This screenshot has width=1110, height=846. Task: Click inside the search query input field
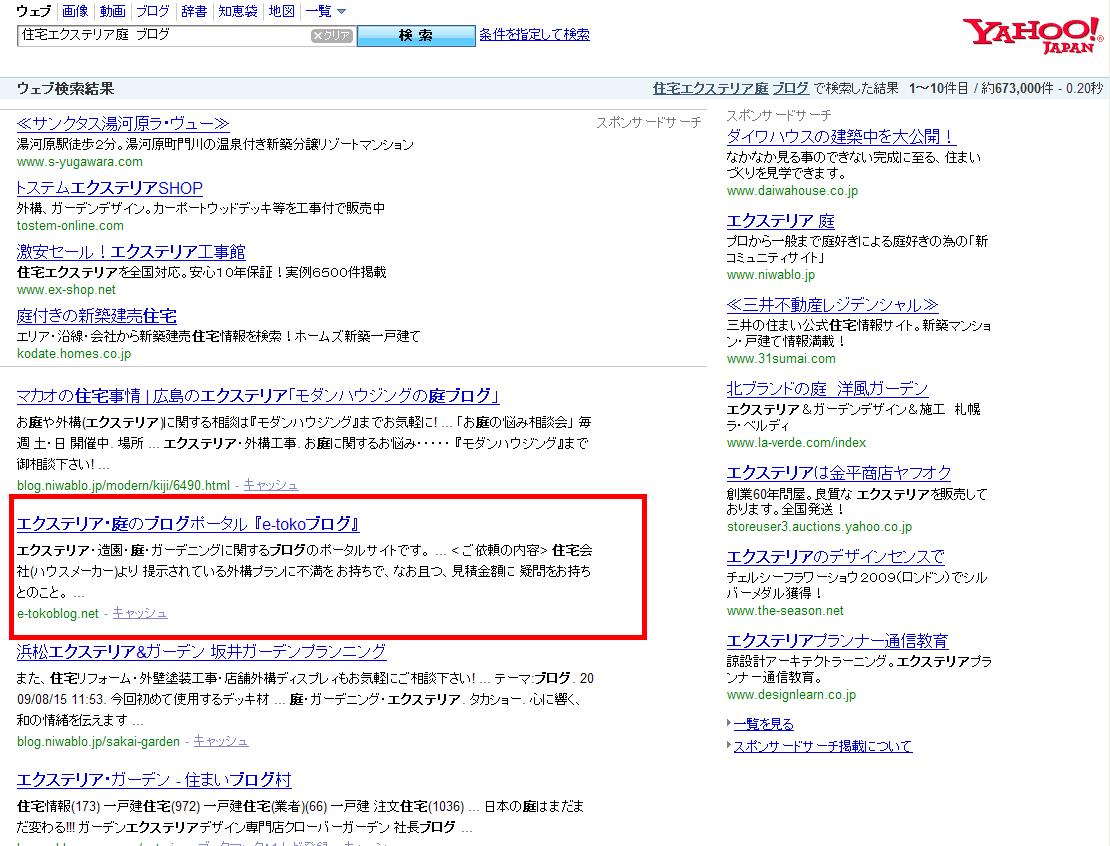(160, 35)
